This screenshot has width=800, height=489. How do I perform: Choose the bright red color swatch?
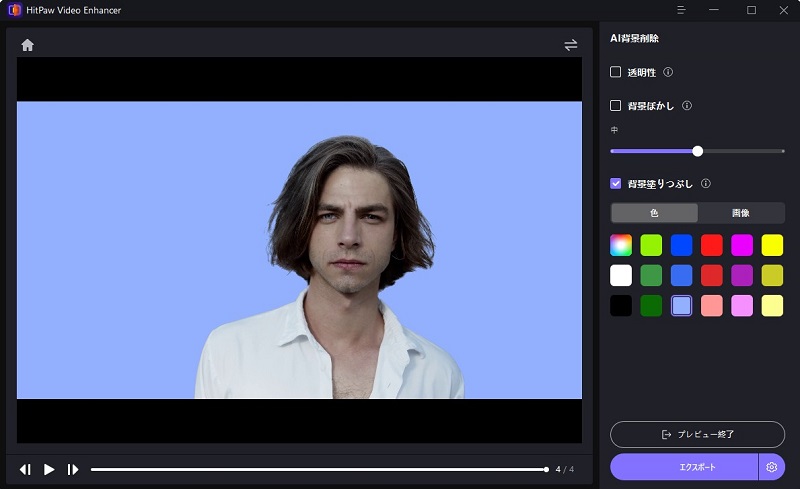pyautogui.click(x=711, y=245)
